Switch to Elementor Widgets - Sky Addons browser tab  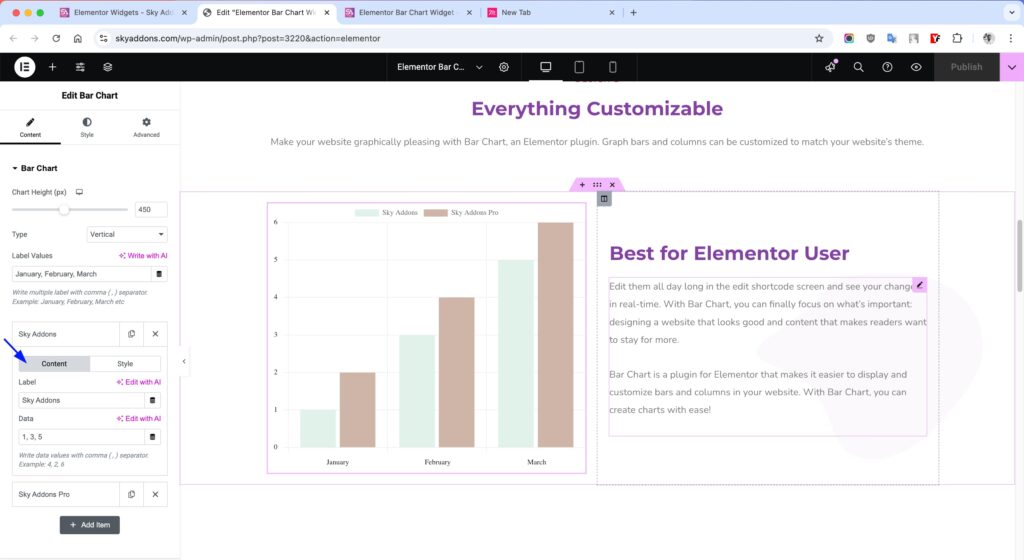click(123, 12)
